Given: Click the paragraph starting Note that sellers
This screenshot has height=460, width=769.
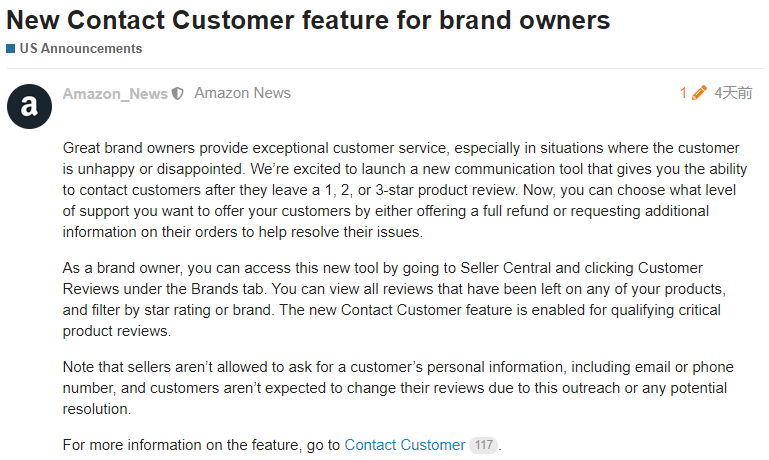Looking at the screenshot, I should pos(400,387).
